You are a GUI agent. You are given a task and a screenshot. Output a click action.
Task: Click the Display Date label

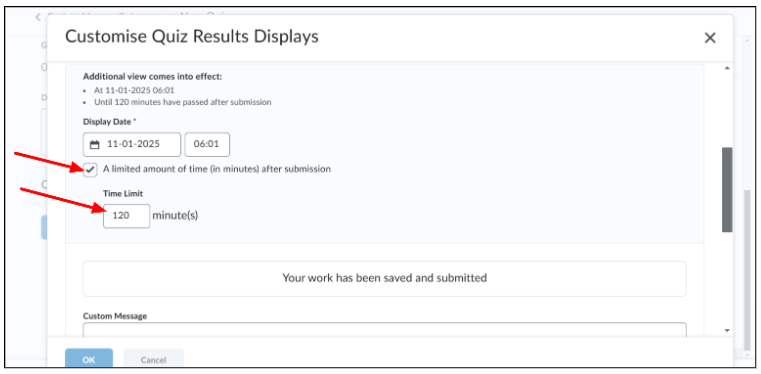[109, 121]
